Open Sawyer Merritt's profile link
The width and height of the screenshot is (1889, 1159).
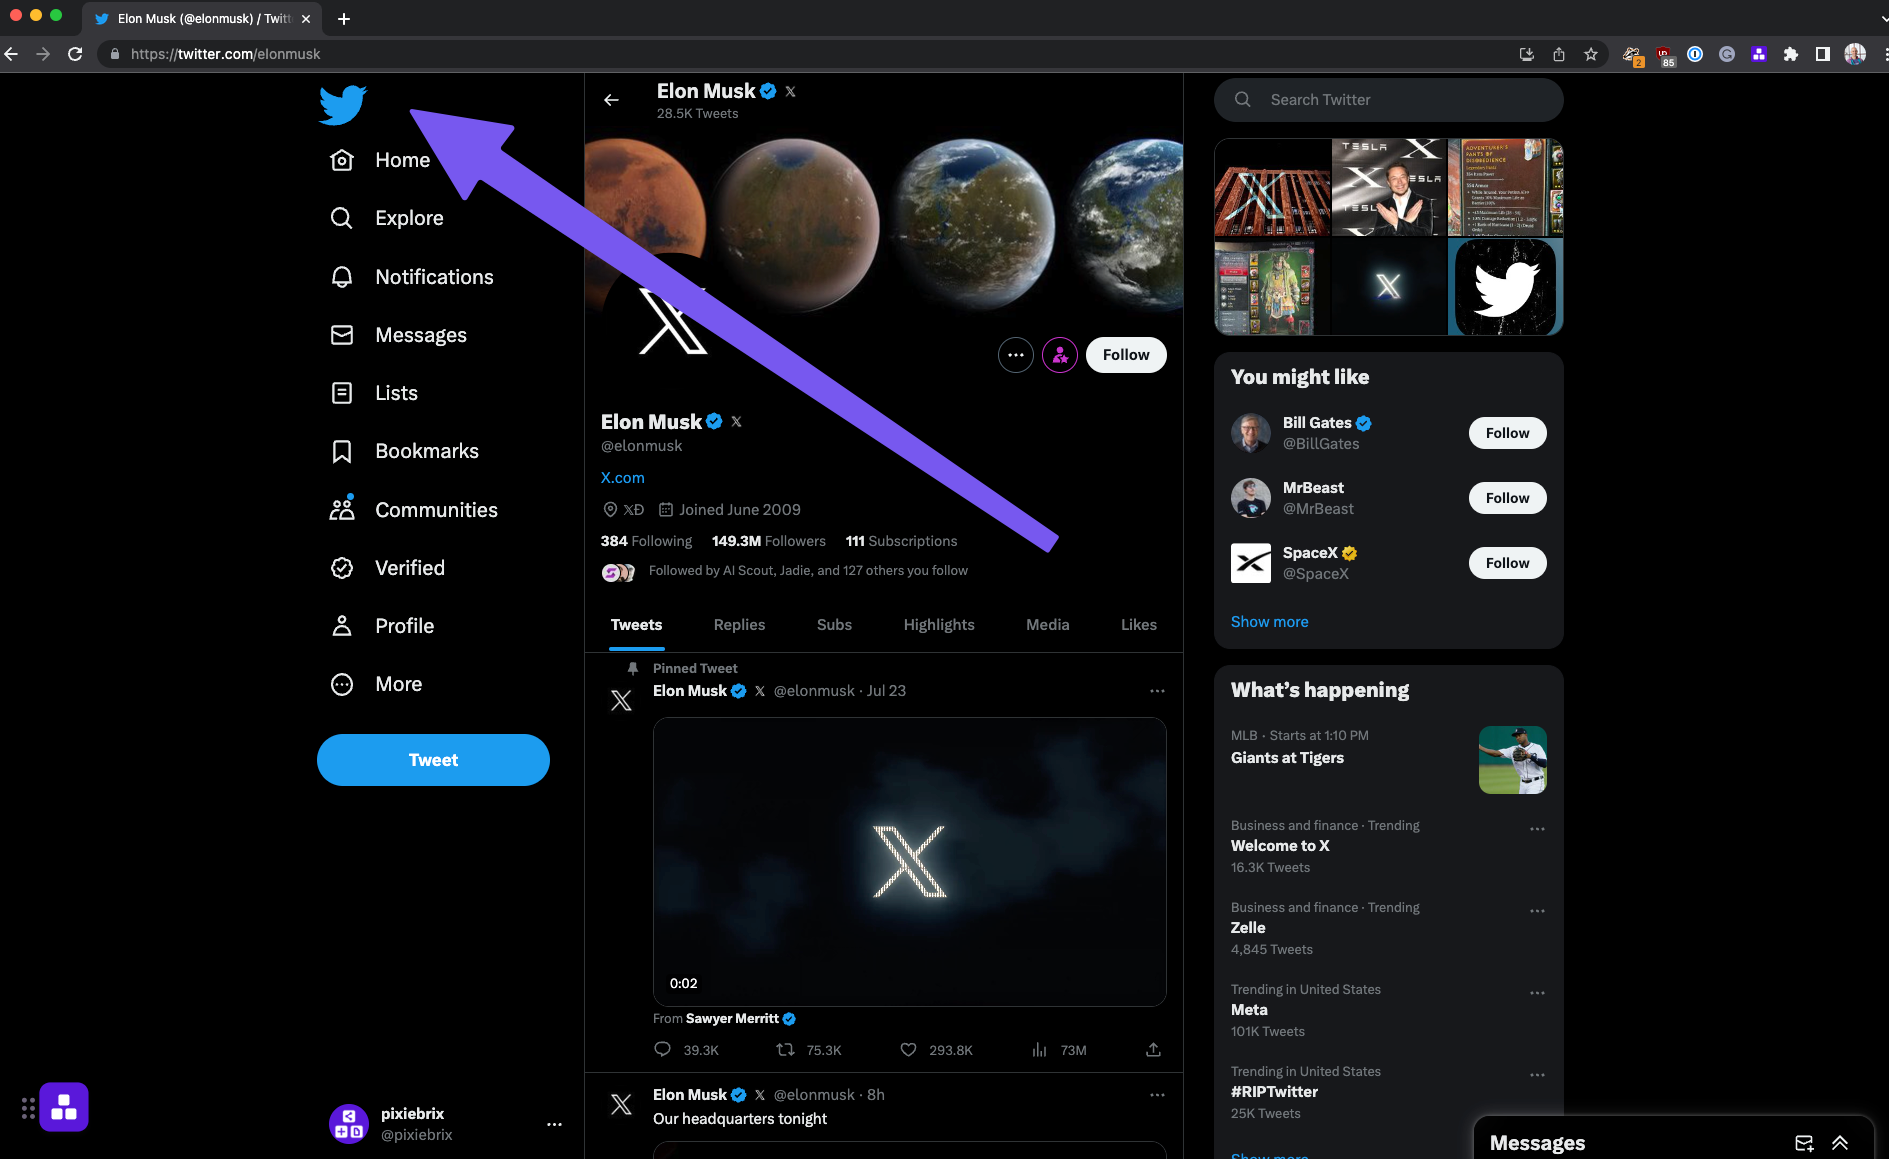pyautogui.click(x=732, y=1019)
